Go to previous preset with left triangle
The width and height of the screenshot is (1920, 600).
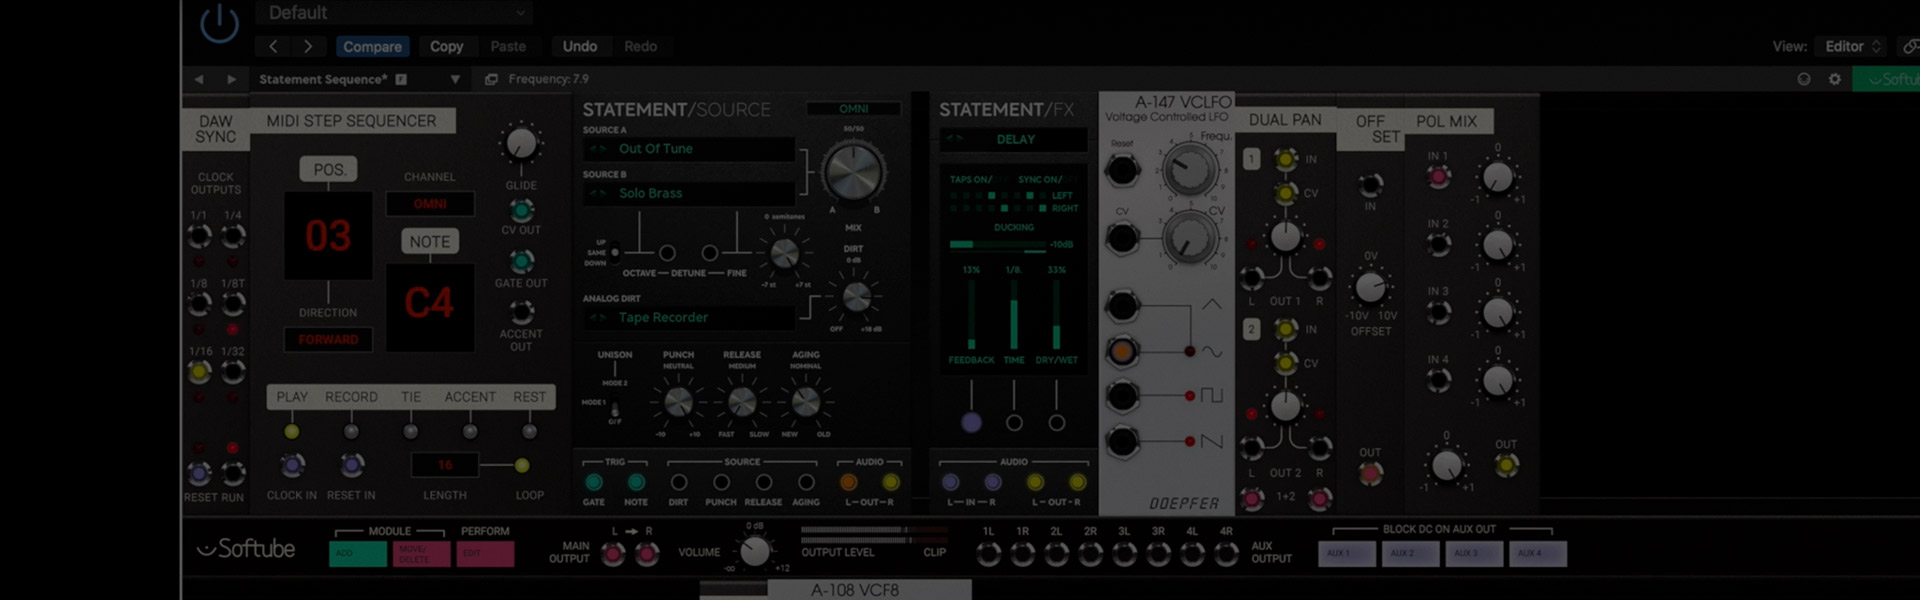[x=199, y=79]
